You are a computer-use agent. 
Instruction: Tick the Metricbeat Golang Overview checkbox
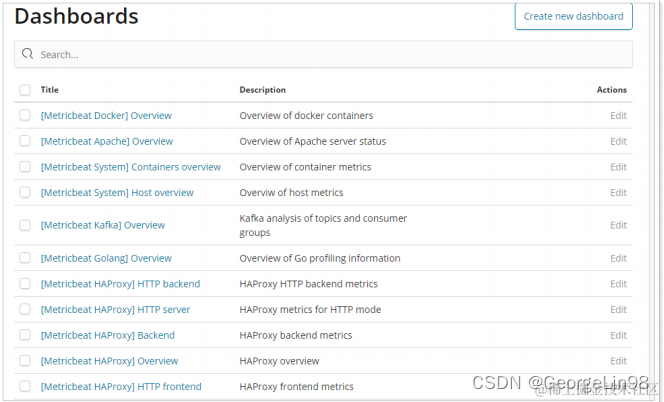coord(25,258)
